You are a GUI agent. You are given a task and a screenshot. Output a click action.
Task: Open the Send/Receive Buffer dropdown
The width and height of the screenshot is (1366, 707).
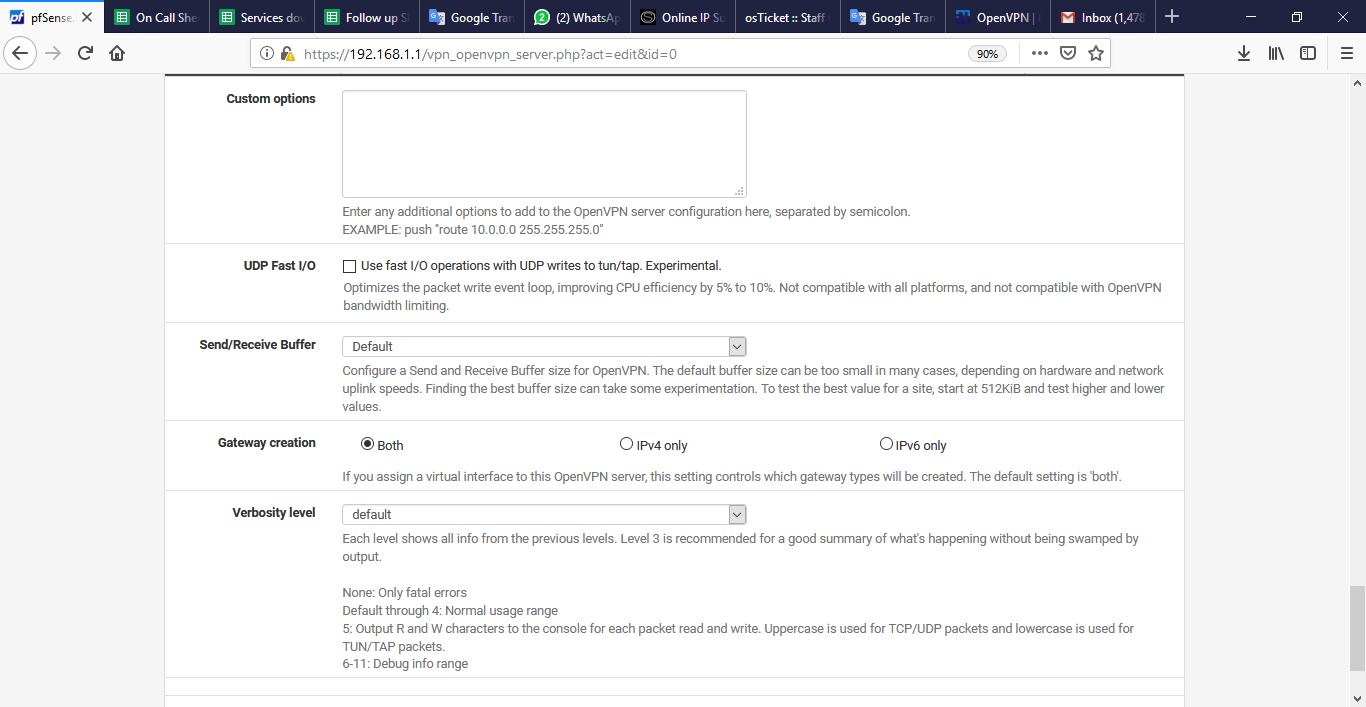click(544, 346)
